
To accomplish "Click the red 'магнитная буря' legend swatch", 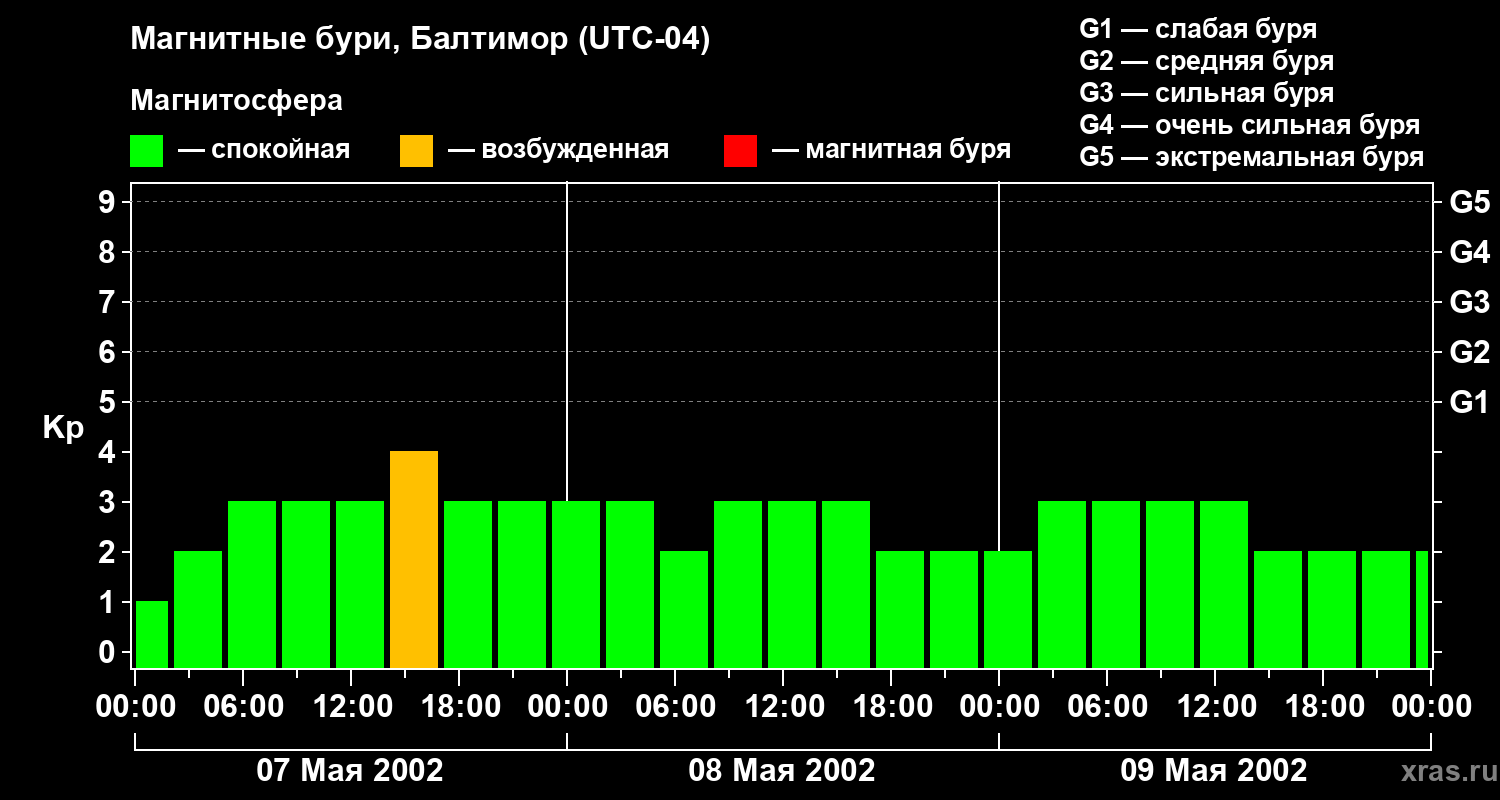I will tap(740, 151).
